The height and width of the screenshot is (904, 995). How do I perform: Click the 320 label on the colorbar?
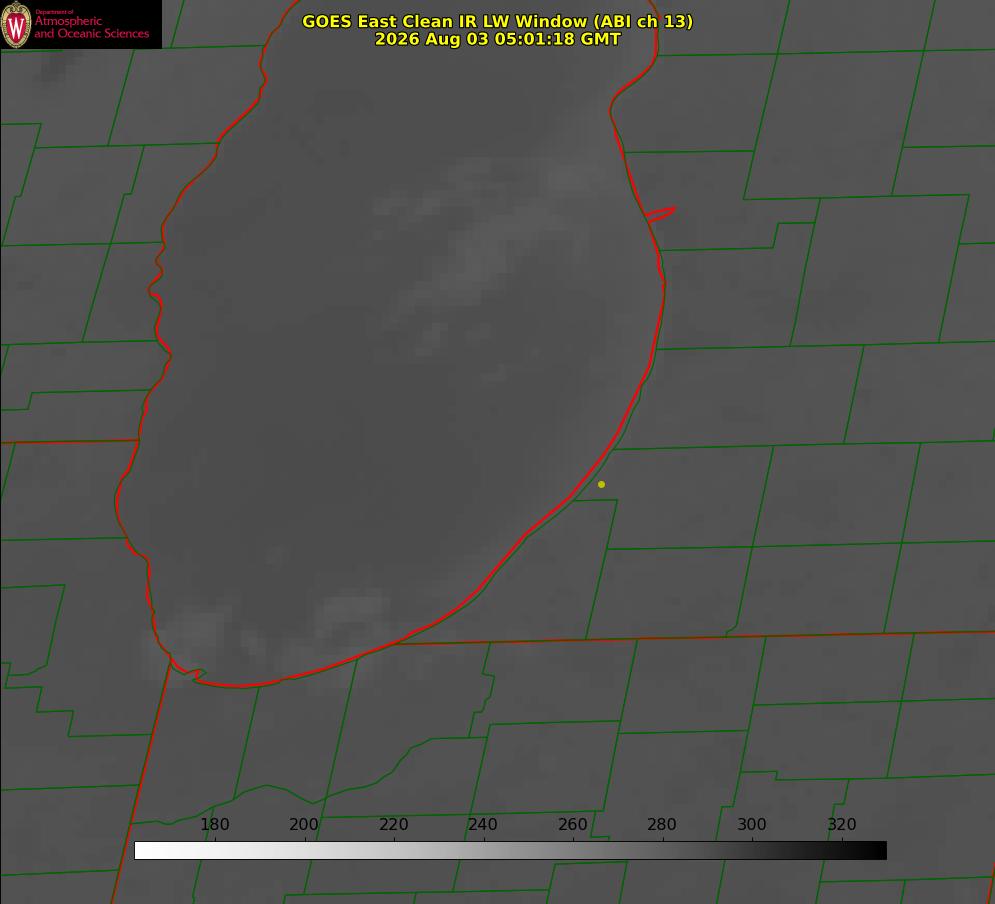click(842, 824)
